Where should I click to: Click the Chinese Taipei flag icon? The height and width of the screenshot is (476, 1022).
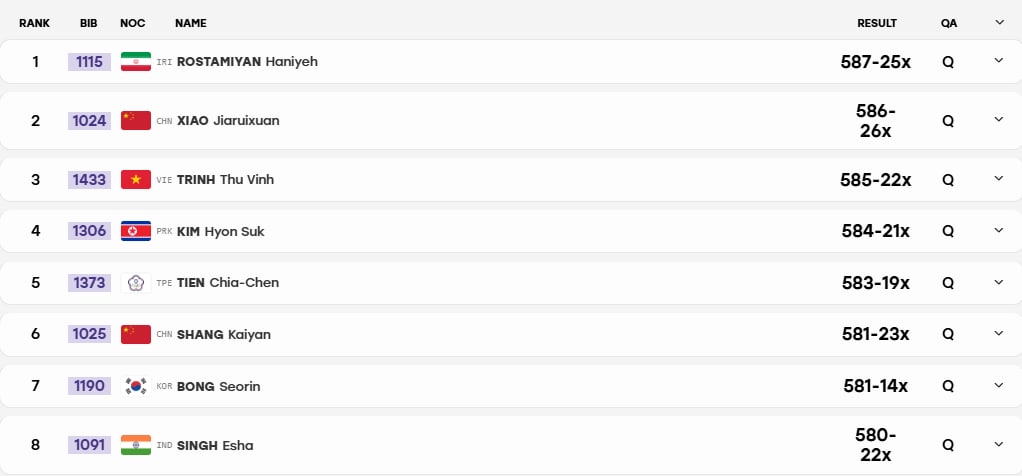point(136,282)
